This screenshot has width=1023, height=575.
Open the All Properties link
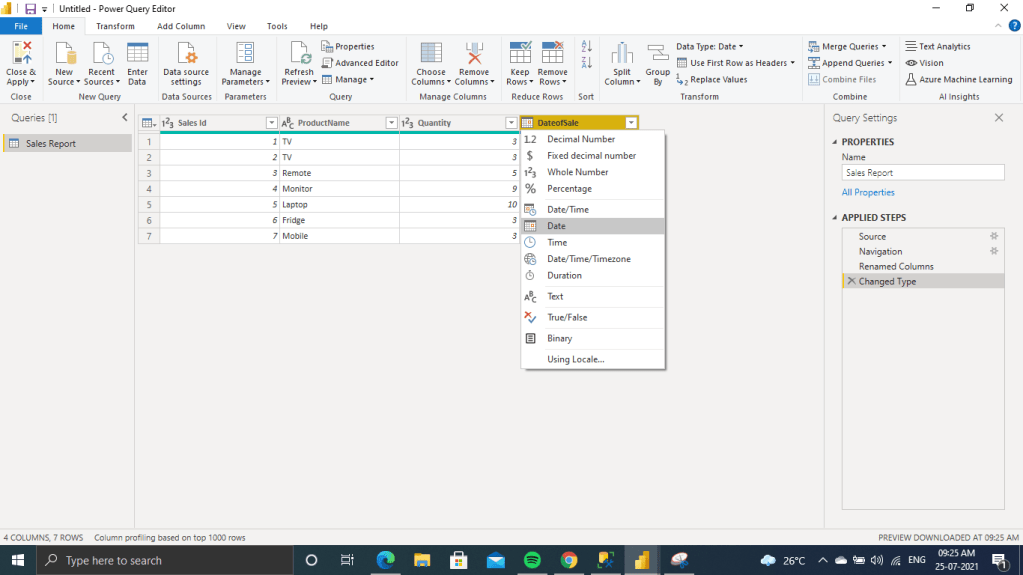[x=868, y=192]
